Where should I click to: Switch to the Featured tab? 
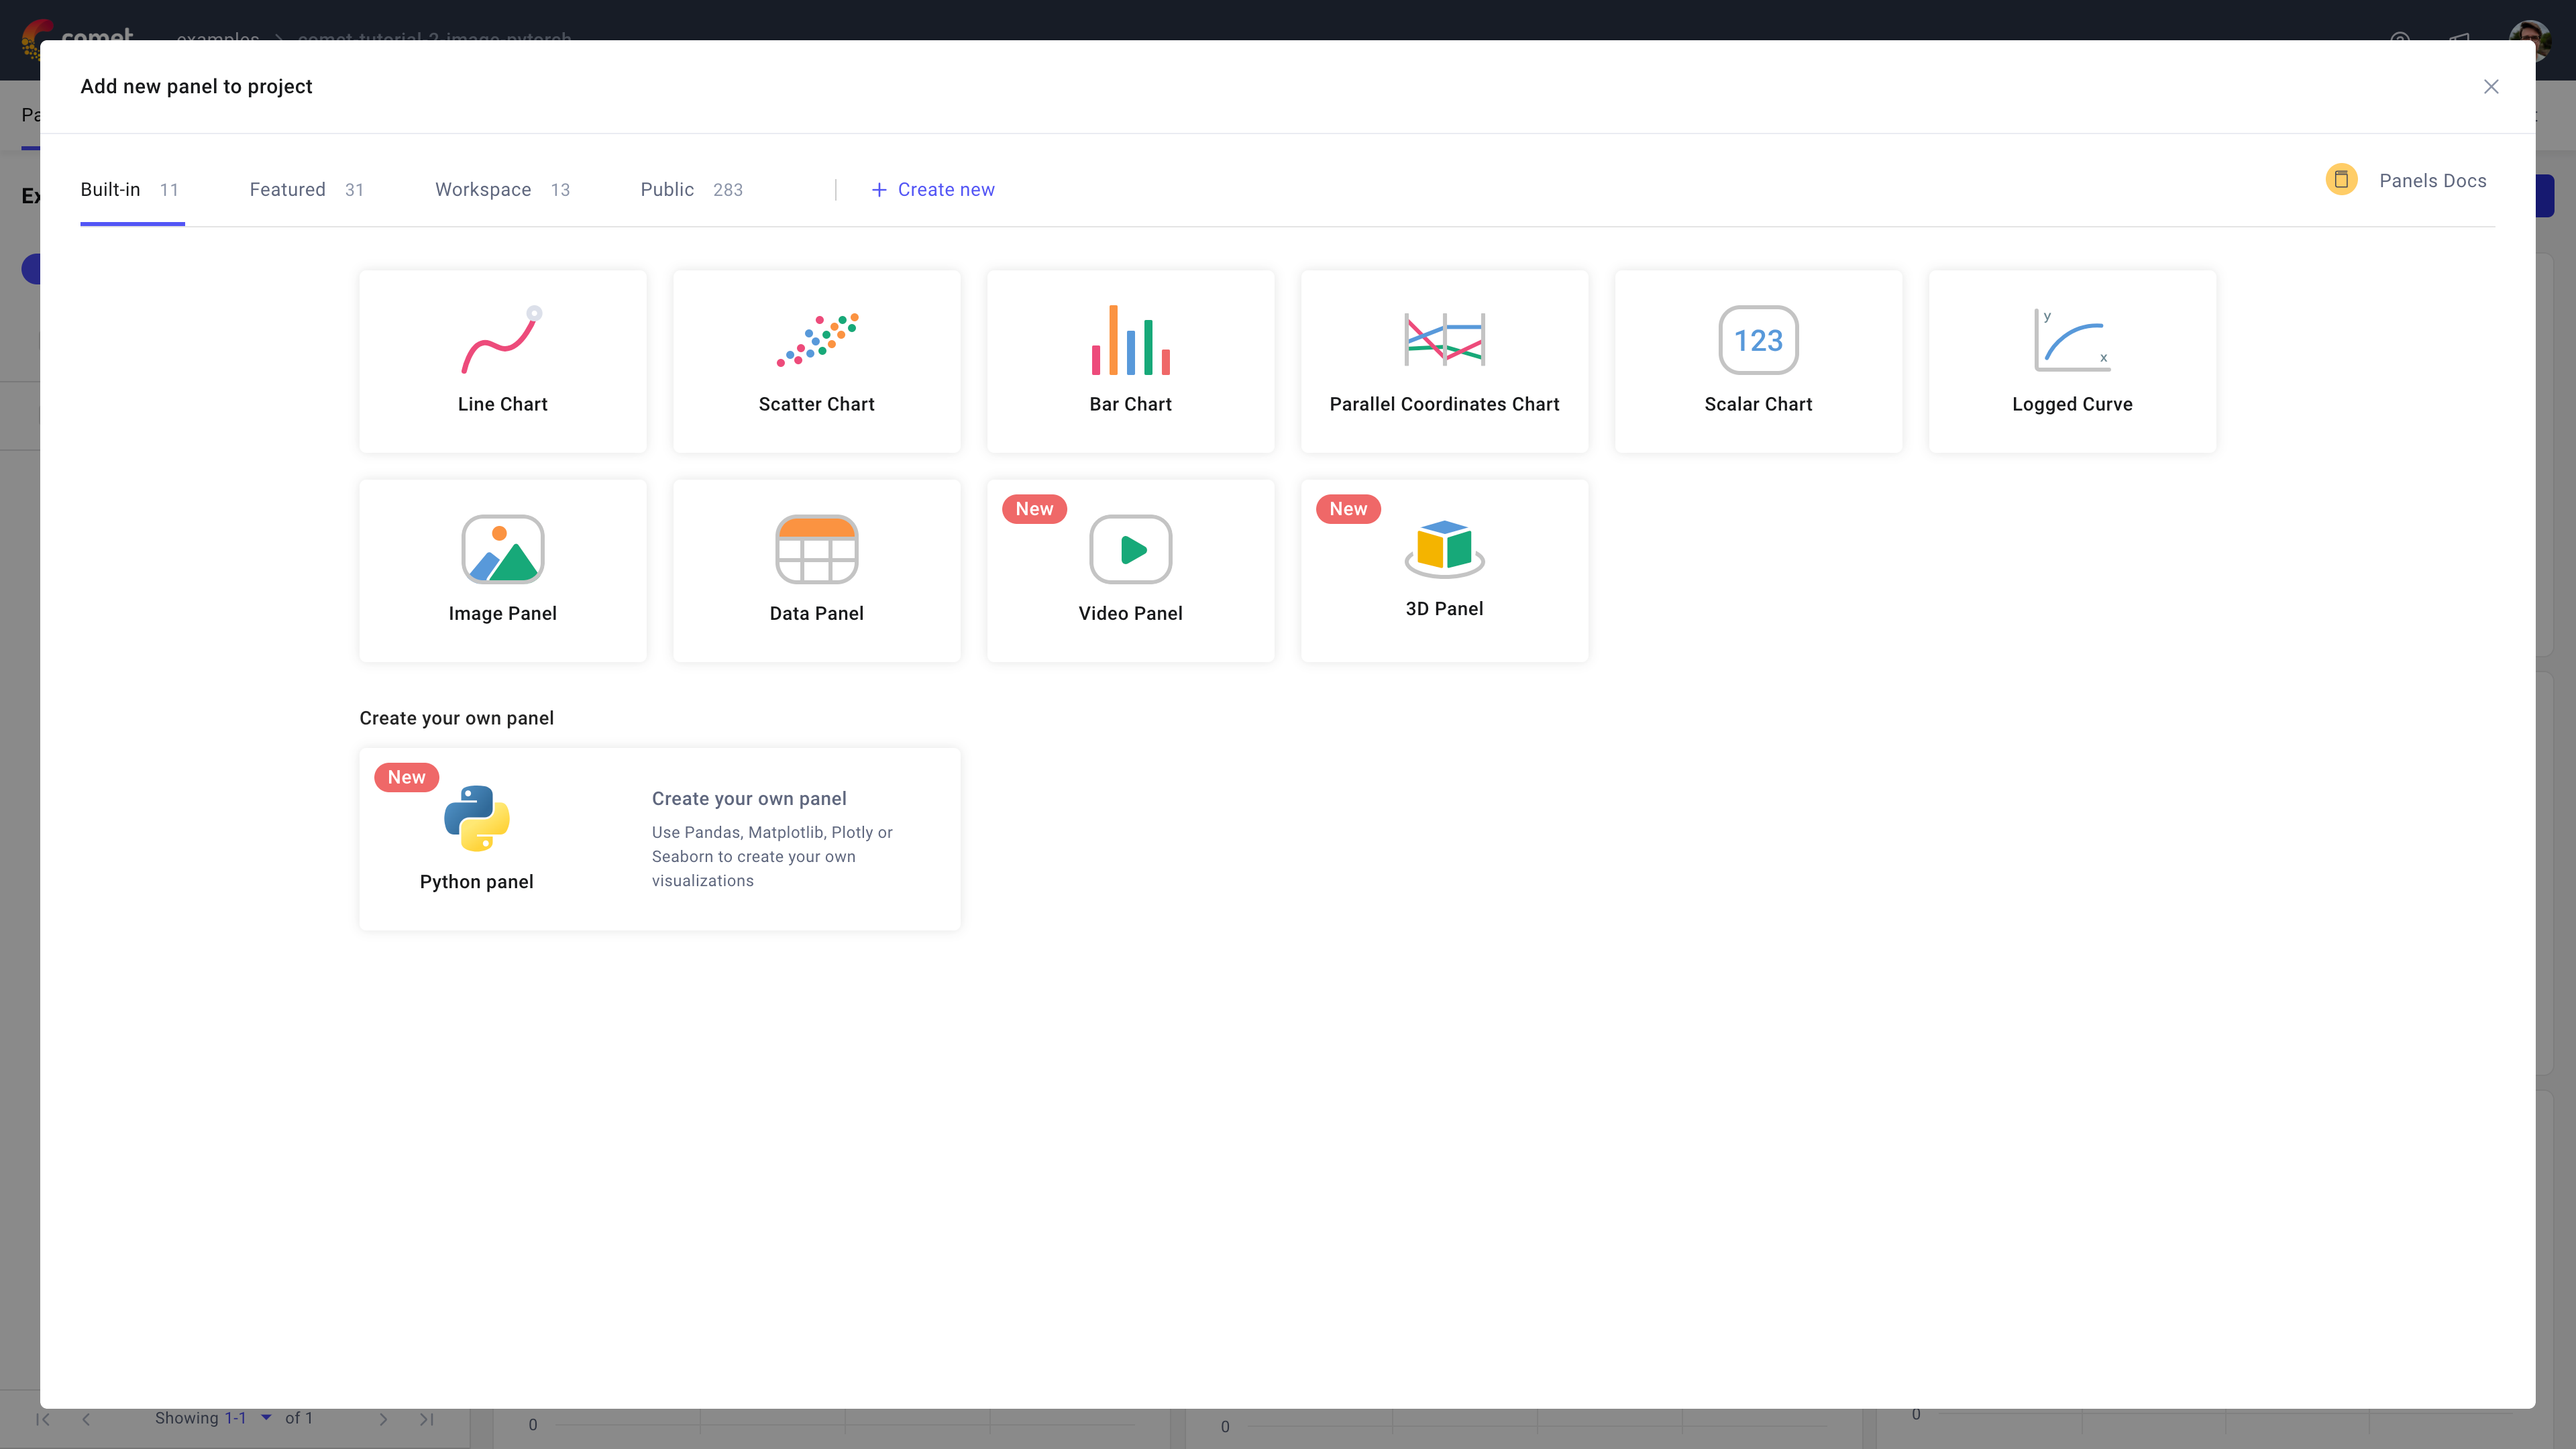[288, 190]
